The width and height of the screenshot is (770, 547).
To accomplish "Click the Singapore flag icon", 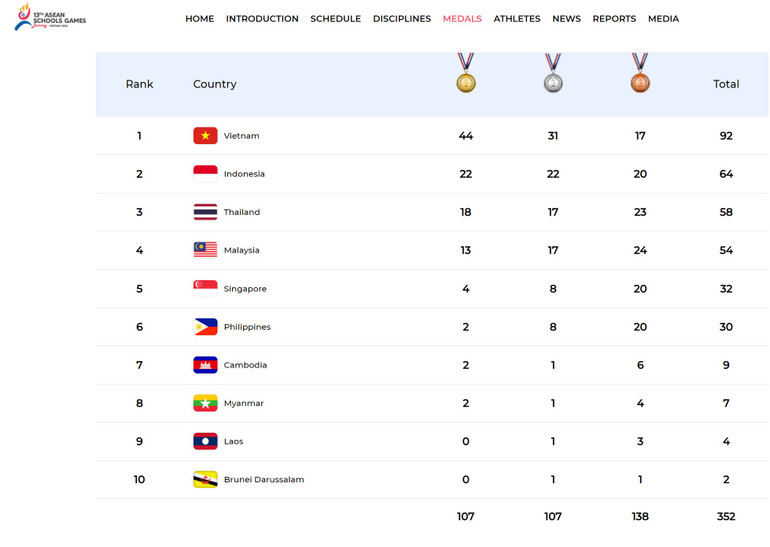I will pyautogui.click(x=205, y=289).
